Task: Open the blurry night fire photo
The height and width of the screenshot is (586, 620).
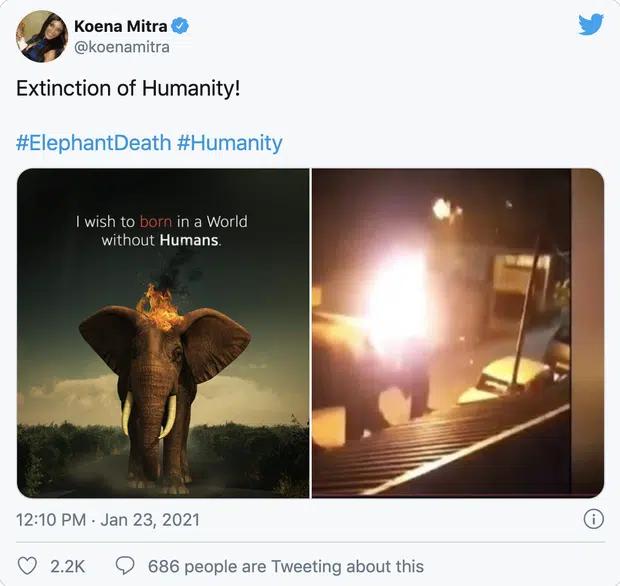Action: [x=458, y=332]
